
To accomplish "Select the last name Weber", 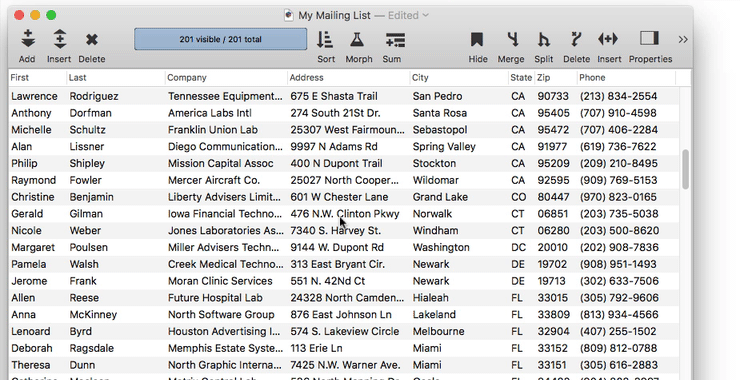I will tap(85, 231).
